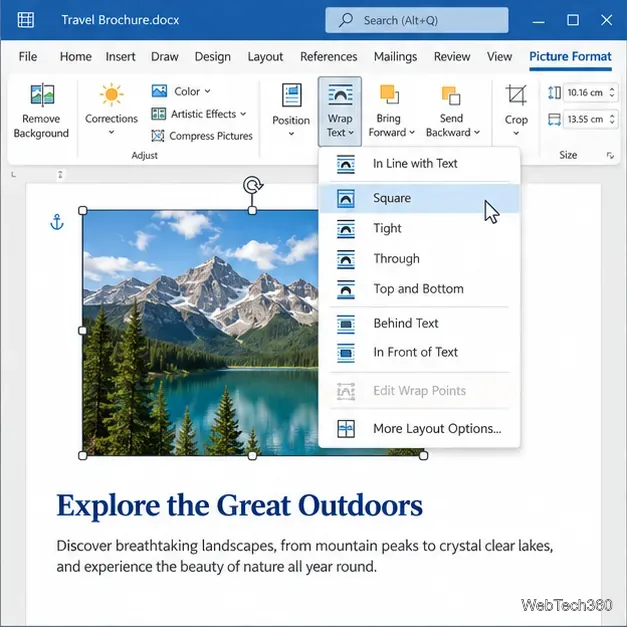Select the Crop tool icon
627x627 pixels.
click(x=516, y=95)
